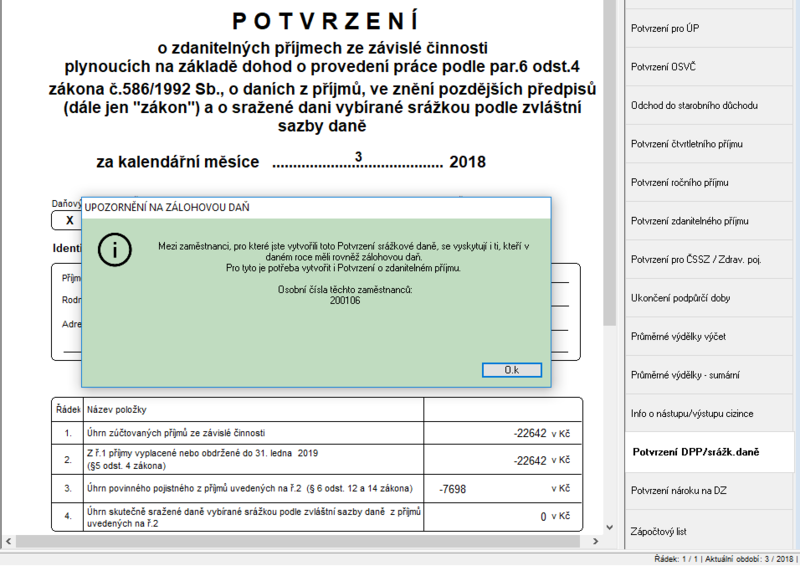The width and height of the screenshot is (800, 566).
Task: Select Potvrzení OSVČ in the side list
Action: click(709, 67)
